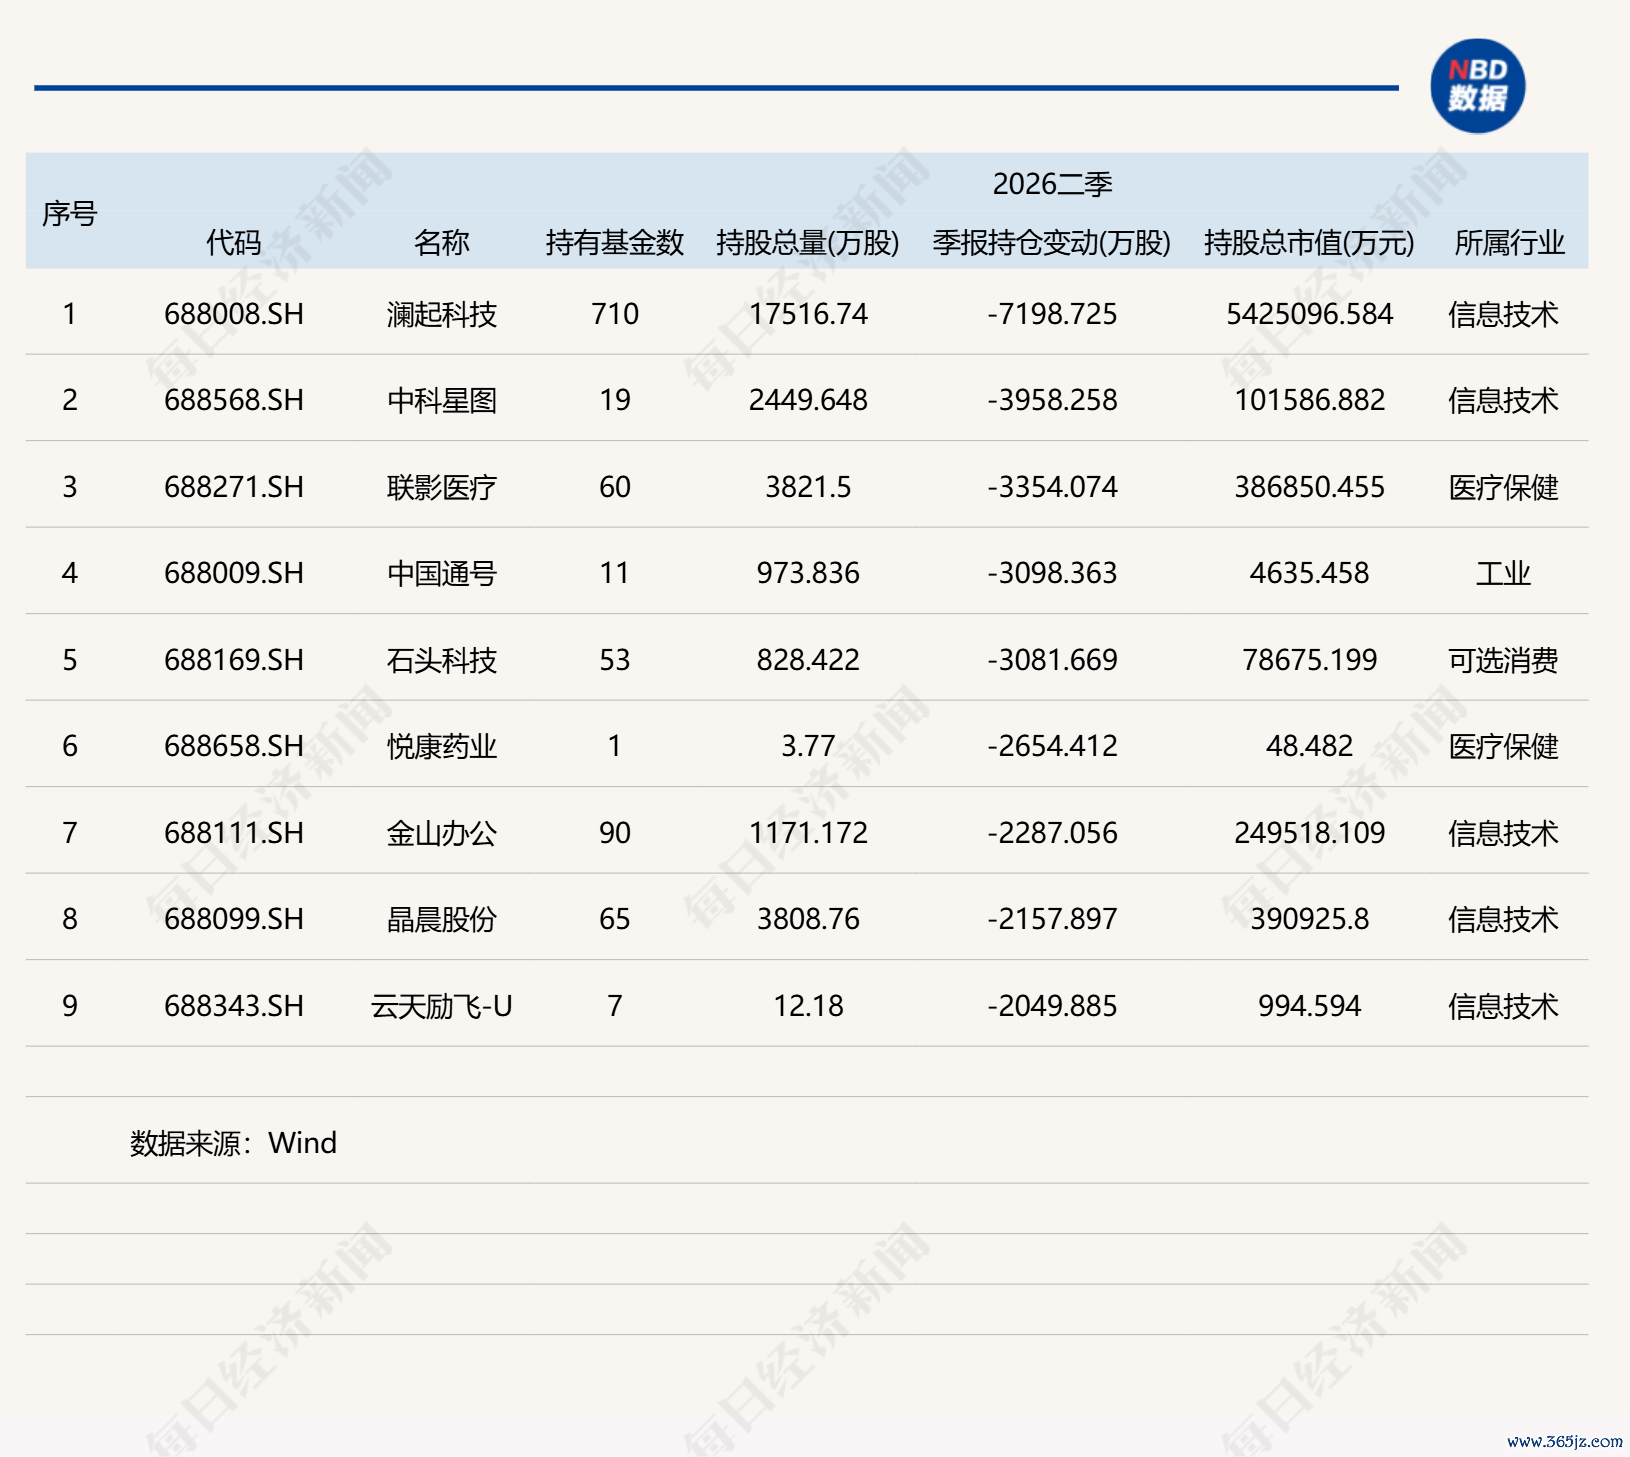Select stock code 688111.SH
Image resolution: width=1630 pixels, height=1457 pixels.
tap(234, 833)
